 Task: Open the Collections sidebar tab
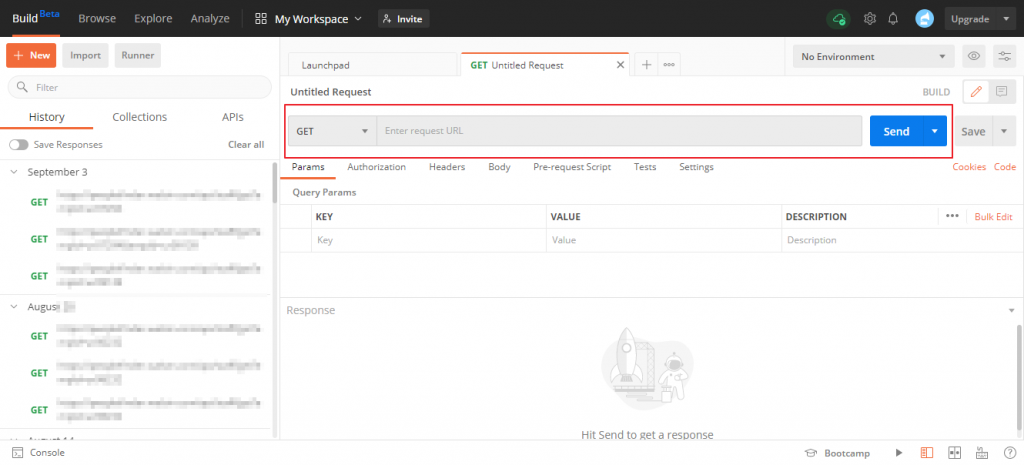click(140, 117)
